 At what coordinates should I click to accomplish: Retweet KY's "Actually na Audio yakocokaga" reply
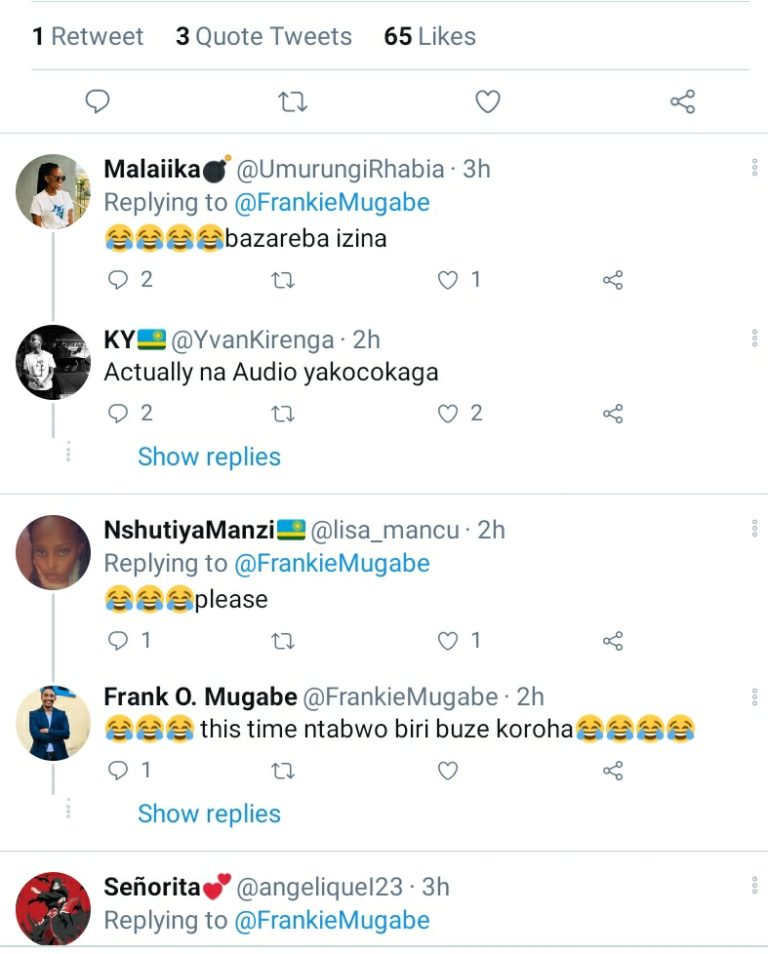coord(283,413)
